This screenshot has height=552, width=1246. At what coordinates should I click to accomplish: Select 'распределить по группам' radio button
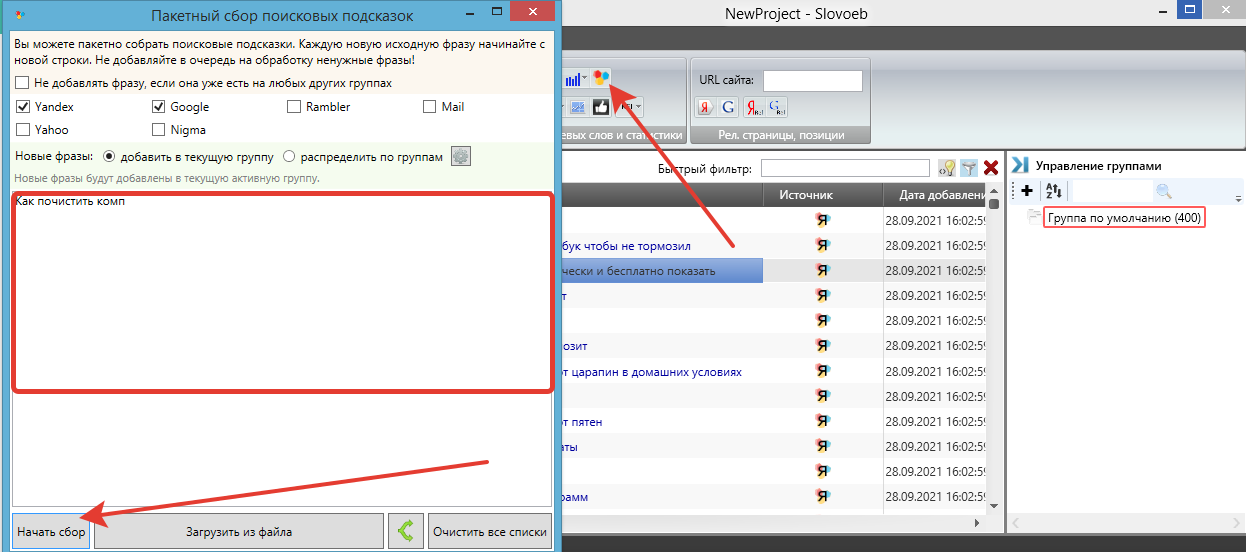[x=289, y=157]
